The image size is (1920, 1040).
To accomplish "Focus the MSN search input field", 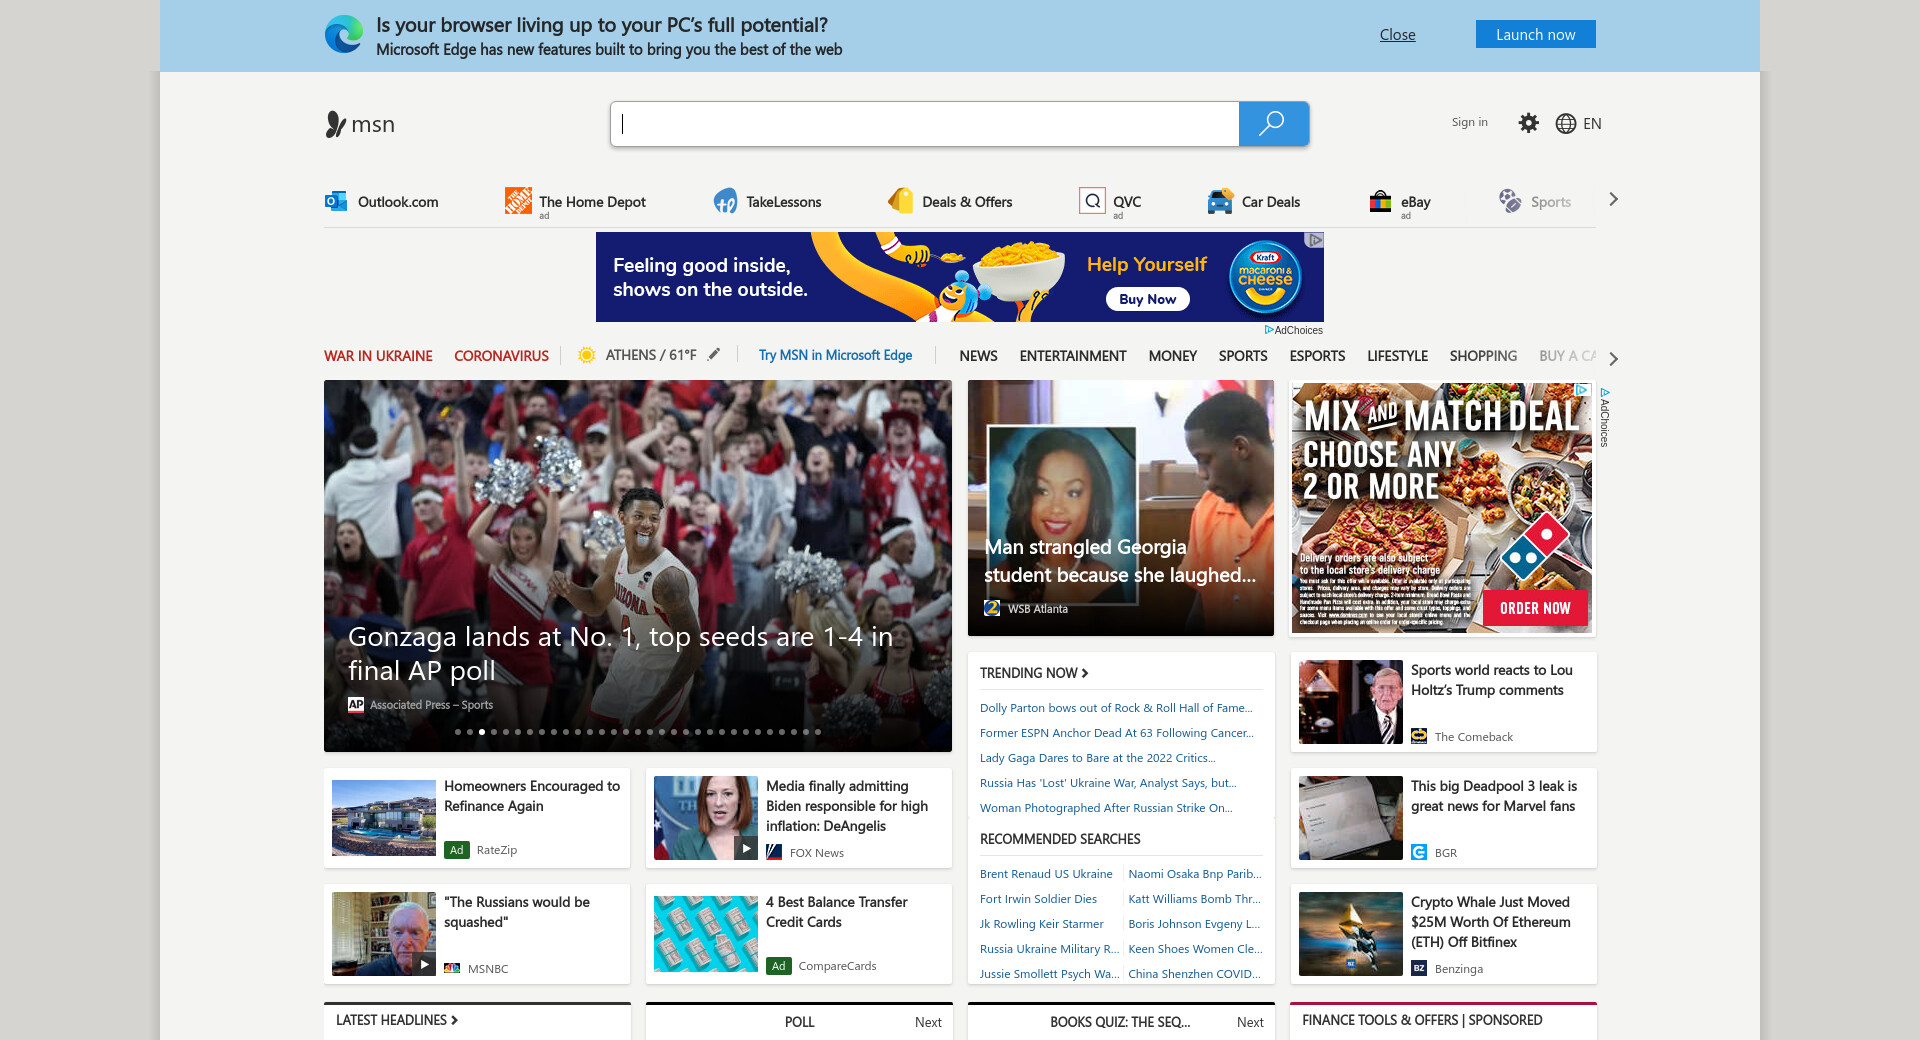I will click(x=925, y=124).
